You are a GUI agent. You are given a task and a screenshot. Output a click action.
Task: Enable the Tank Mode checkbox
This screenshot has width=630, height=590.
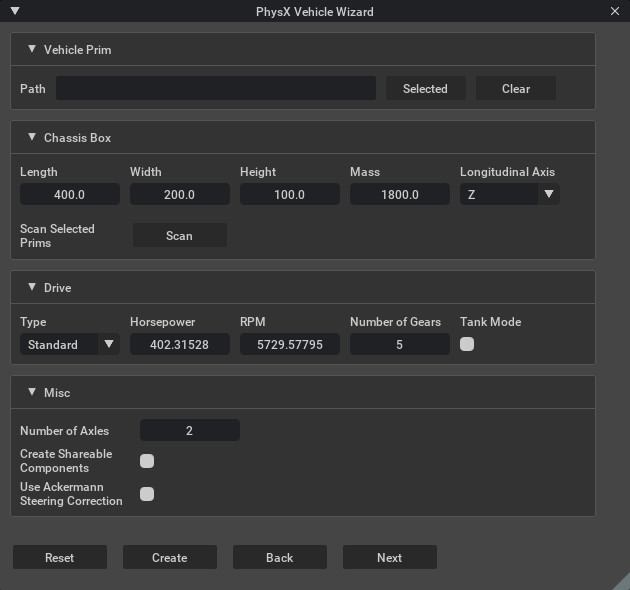coord(467,344)
